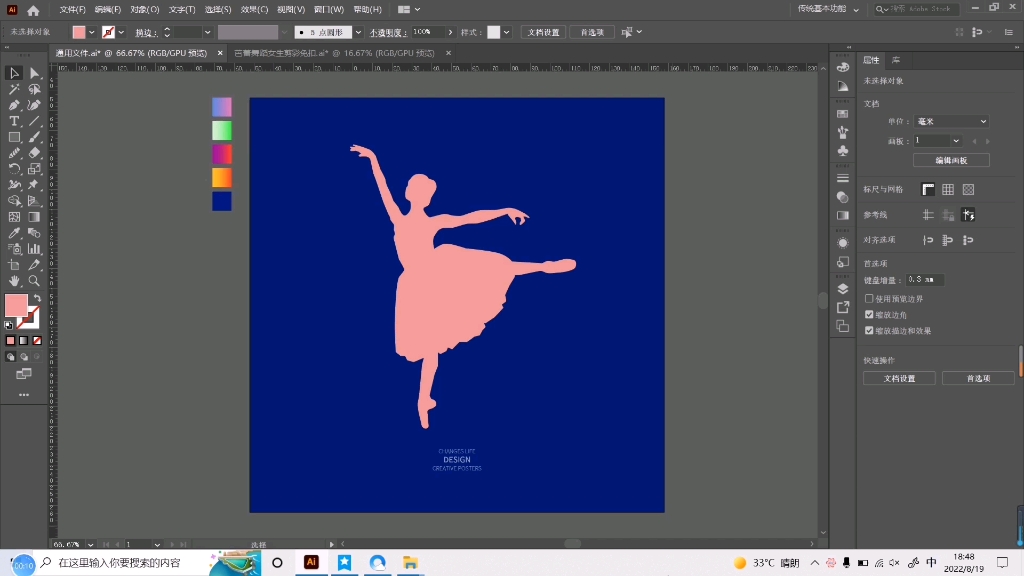Open the 效果(C) menu
The image size is (1024, 576).
coord(255,10)
